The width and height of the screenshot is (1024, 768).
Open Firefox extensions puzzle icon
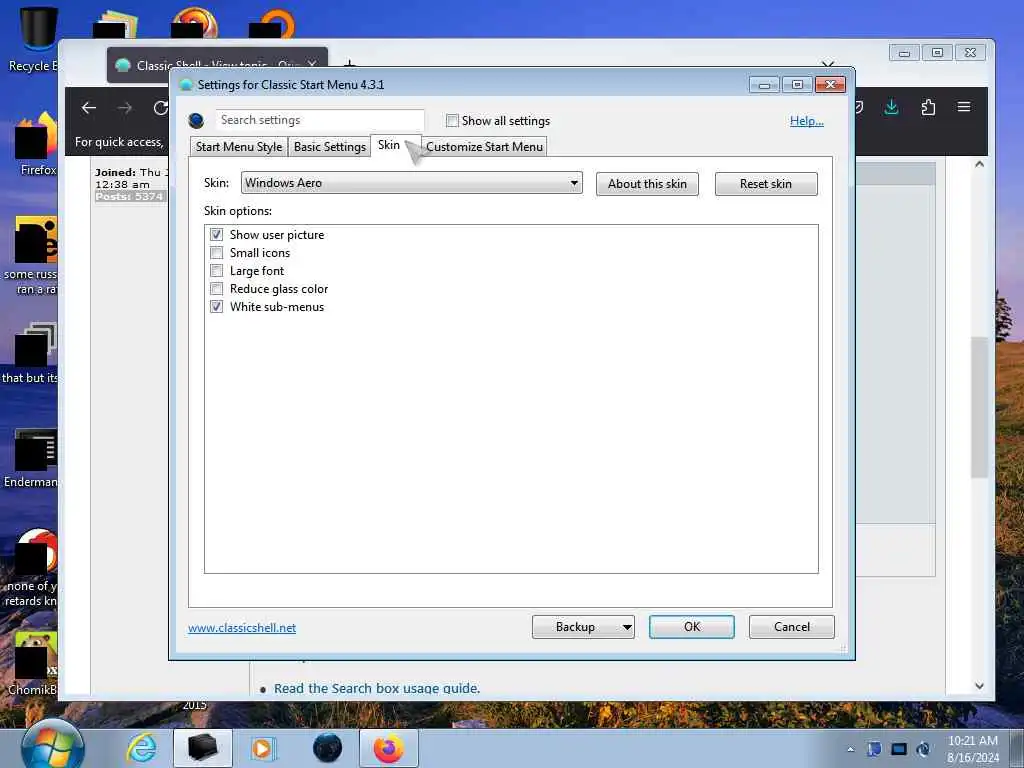pos(928,107)
